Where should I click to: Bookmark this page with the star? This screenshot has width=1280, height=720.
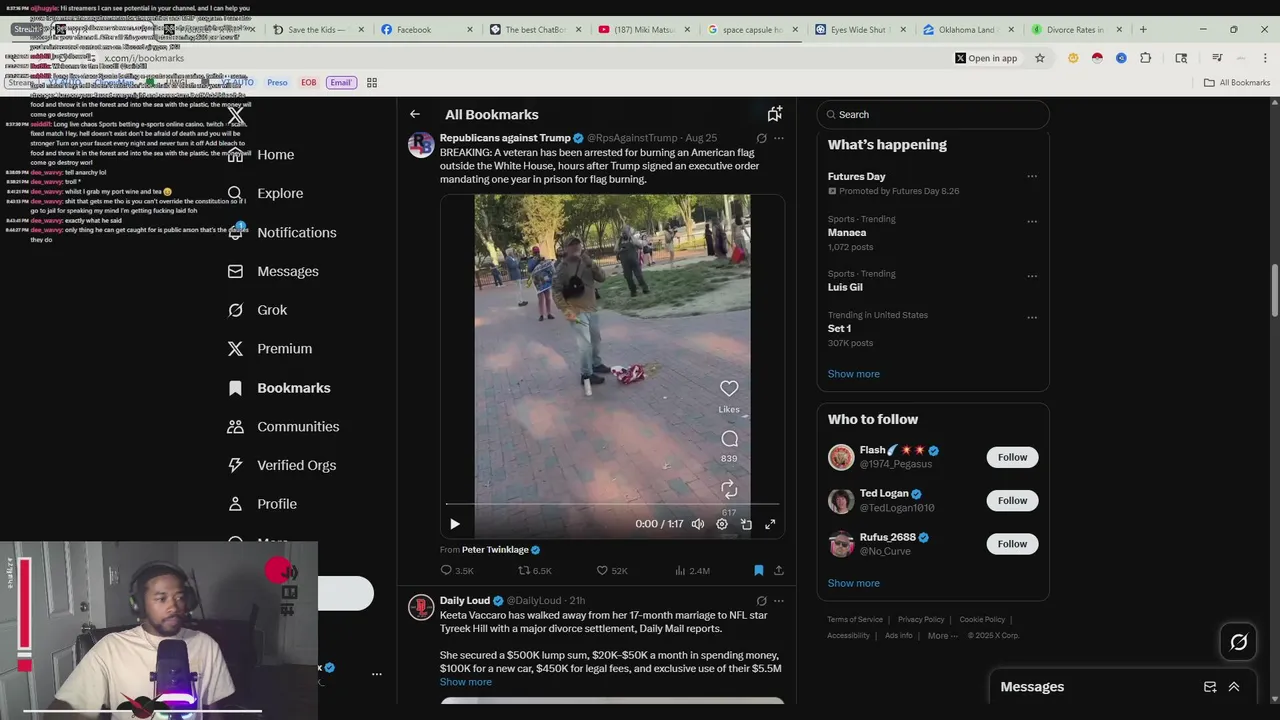[1040, 58]
